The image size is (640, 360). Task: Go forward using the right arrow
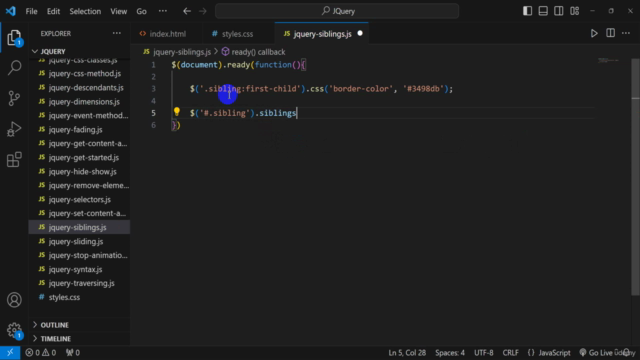[x=203, y=11]
